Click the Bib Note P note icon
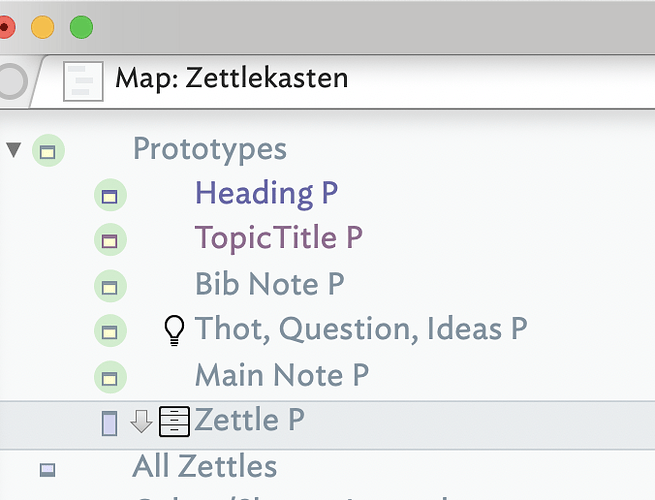 pos(110,287)
